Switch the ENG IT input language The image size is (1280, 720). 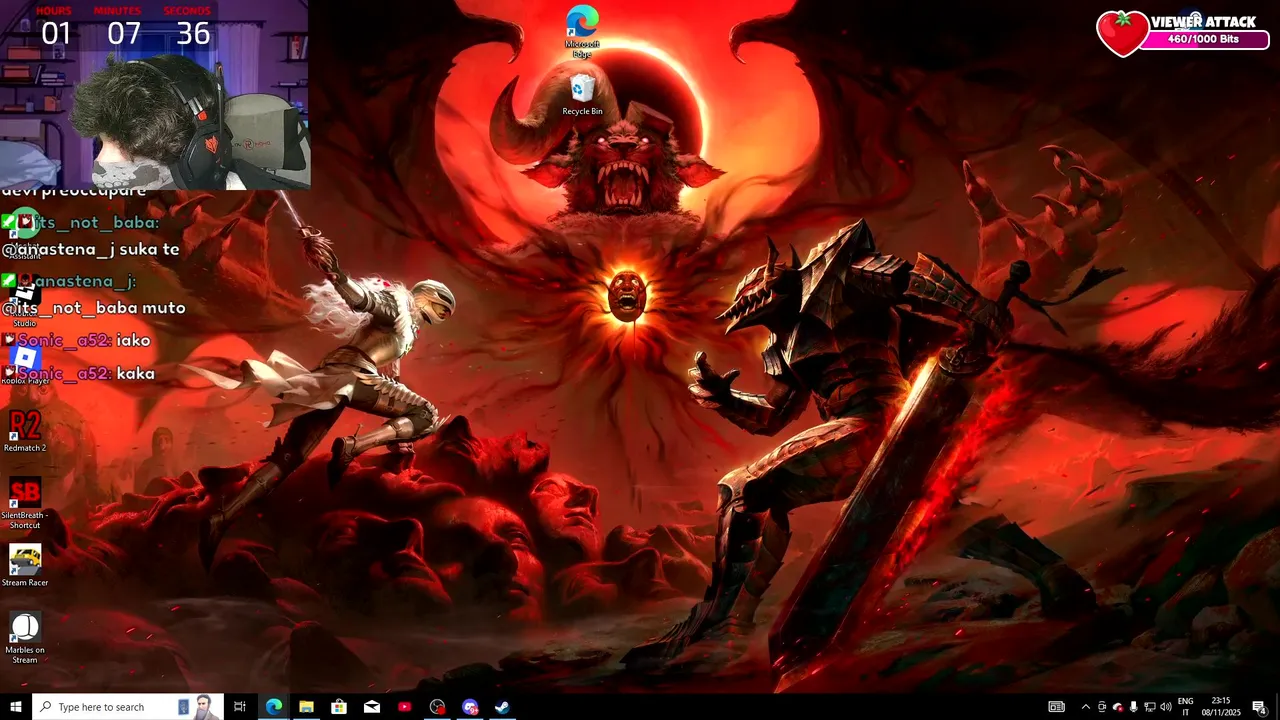pyautogui.click(x=1186, y=707)
